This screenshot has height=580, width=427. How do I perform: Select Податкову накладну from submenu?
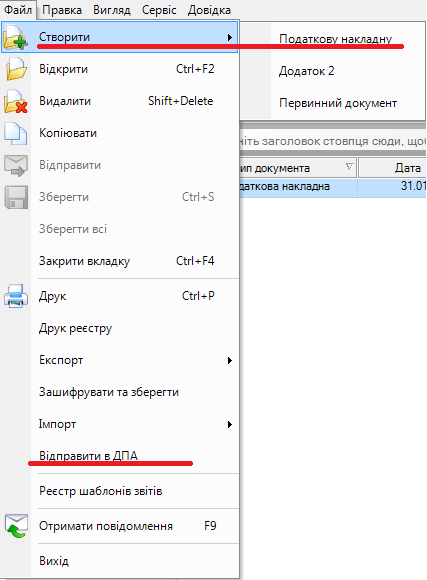pyautogui.click(x=335, y=39)
